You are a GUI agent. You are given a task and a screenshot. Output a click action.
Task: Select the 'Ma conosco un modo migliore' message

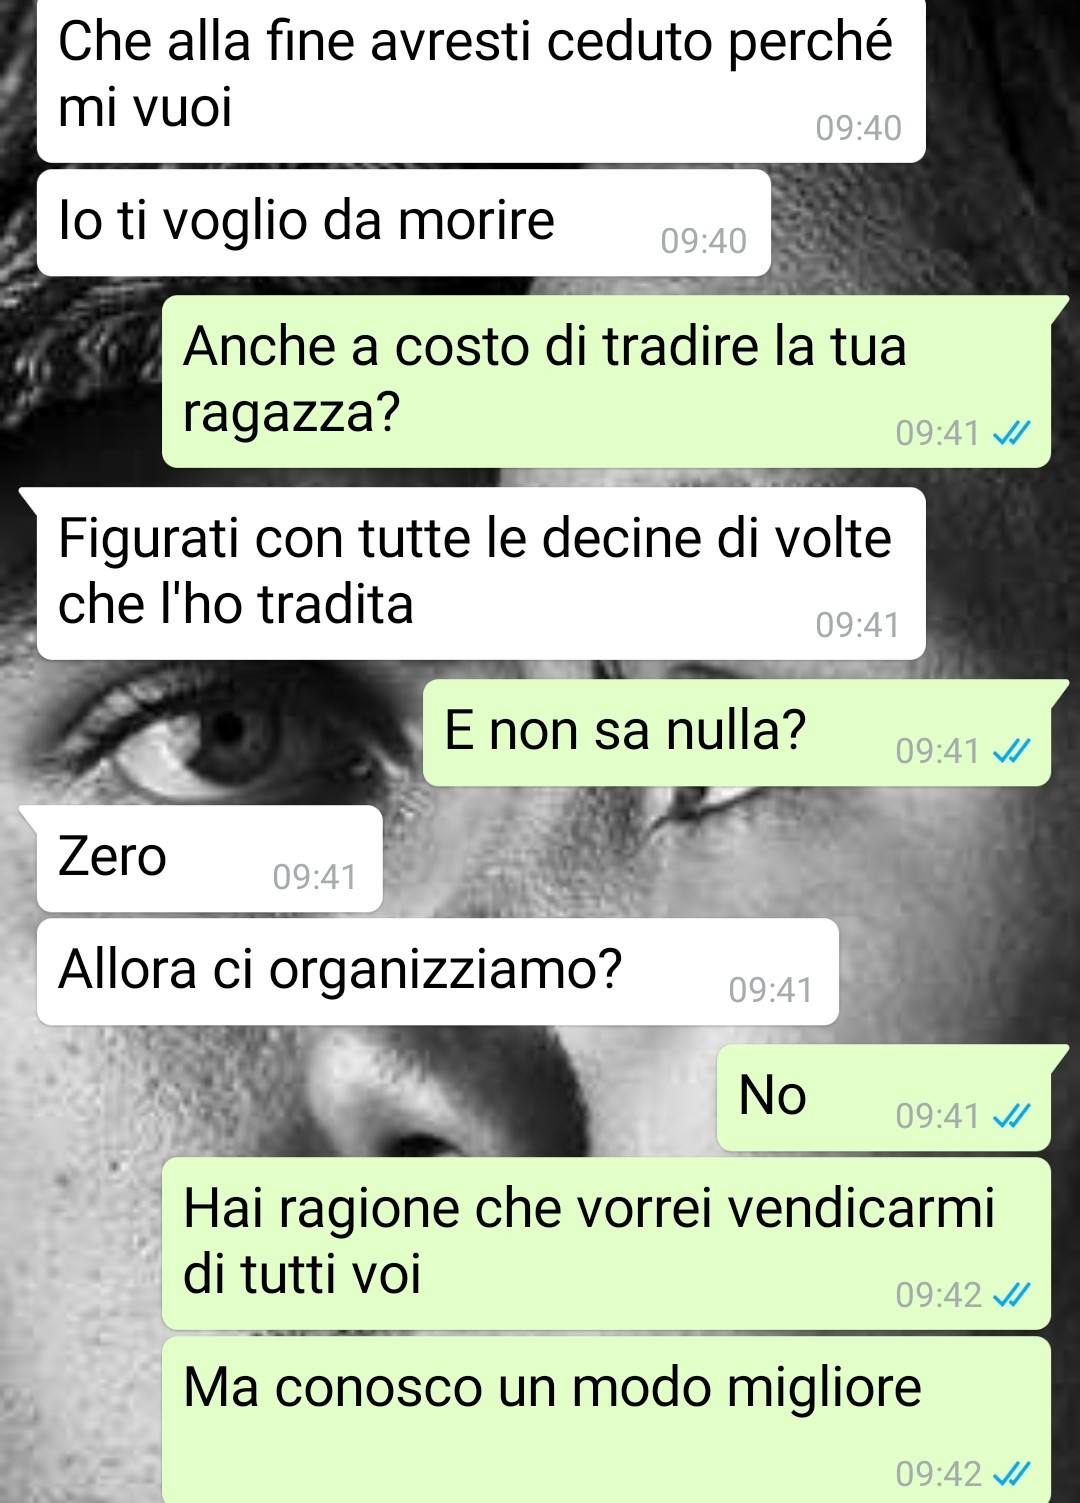coord(606,1420)
